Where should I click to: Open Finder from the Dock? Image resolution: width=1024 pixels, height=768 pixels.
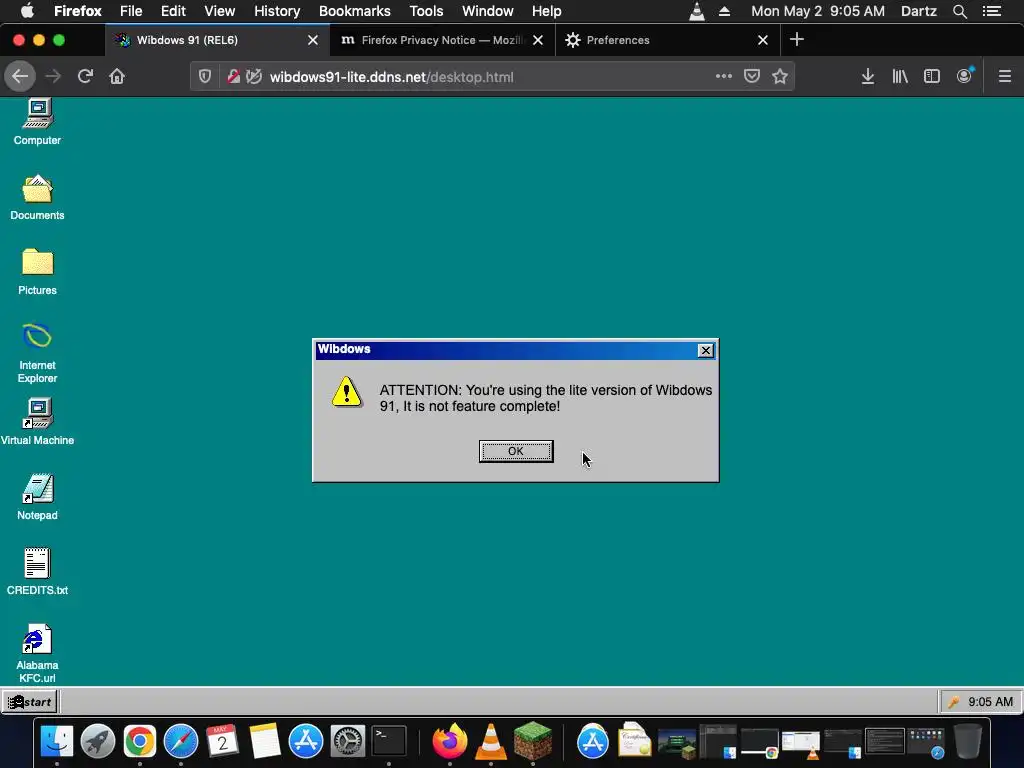click(x=57, y=742)
